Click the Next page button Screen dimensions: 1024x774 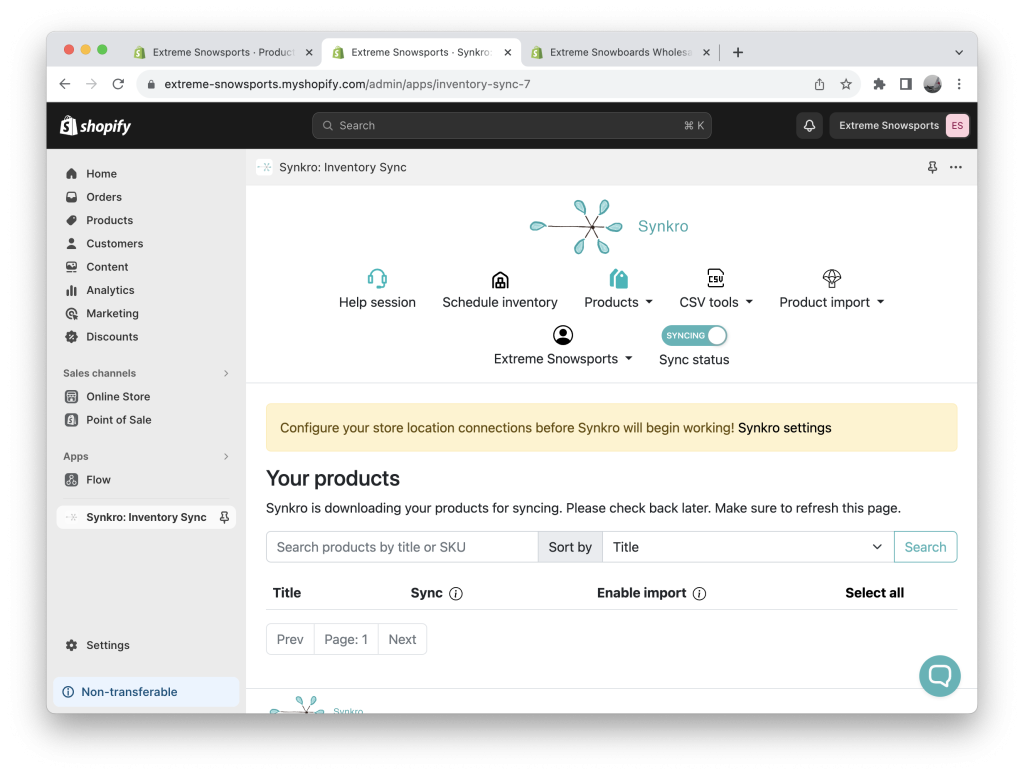402,639
